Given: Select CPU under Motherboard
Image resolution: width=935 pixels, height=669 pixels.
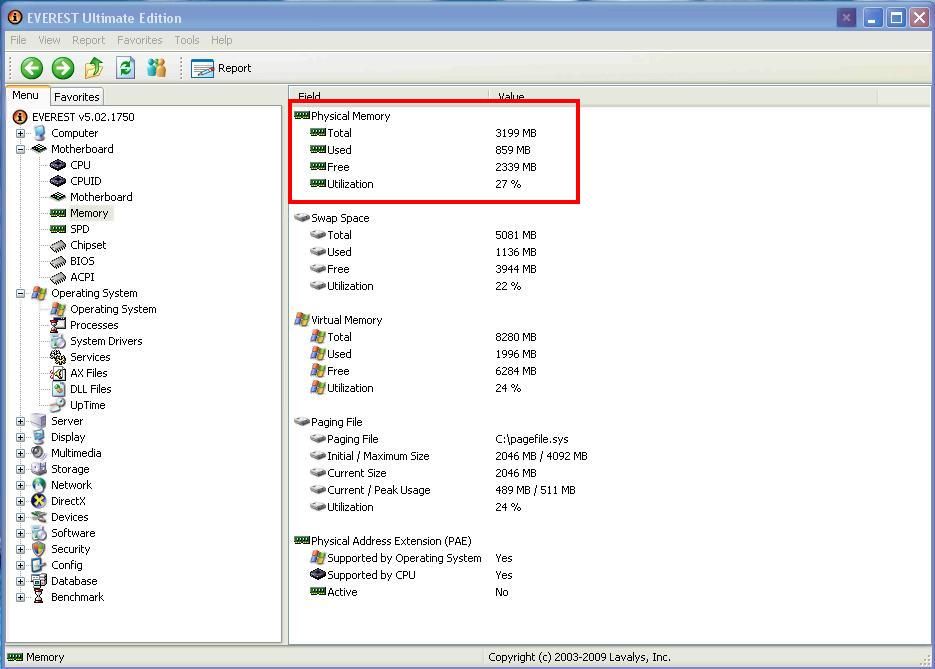Looking at the screenshot, I should 80,165.
